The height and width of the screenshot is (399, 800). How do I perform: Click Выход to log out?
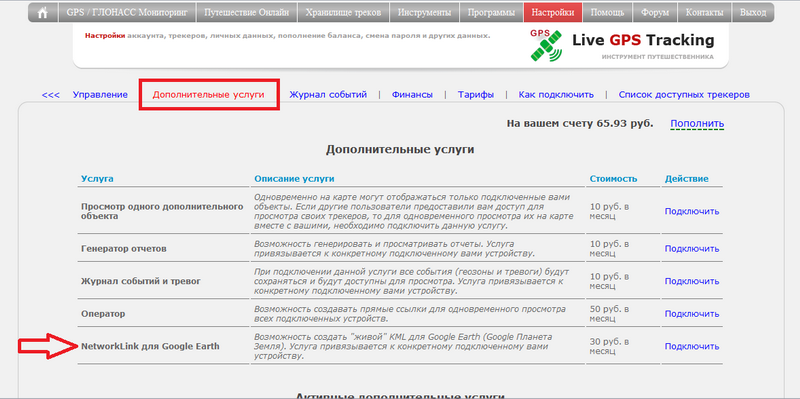pyautogui.click(x=753, y=13)
